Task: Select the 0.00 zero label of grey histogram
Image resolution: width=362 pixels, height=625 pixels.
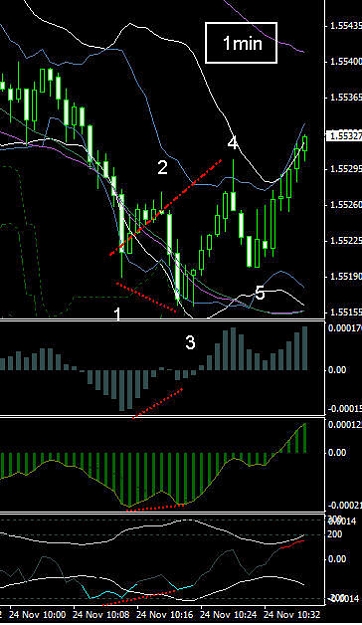Action: click(337, 370)
